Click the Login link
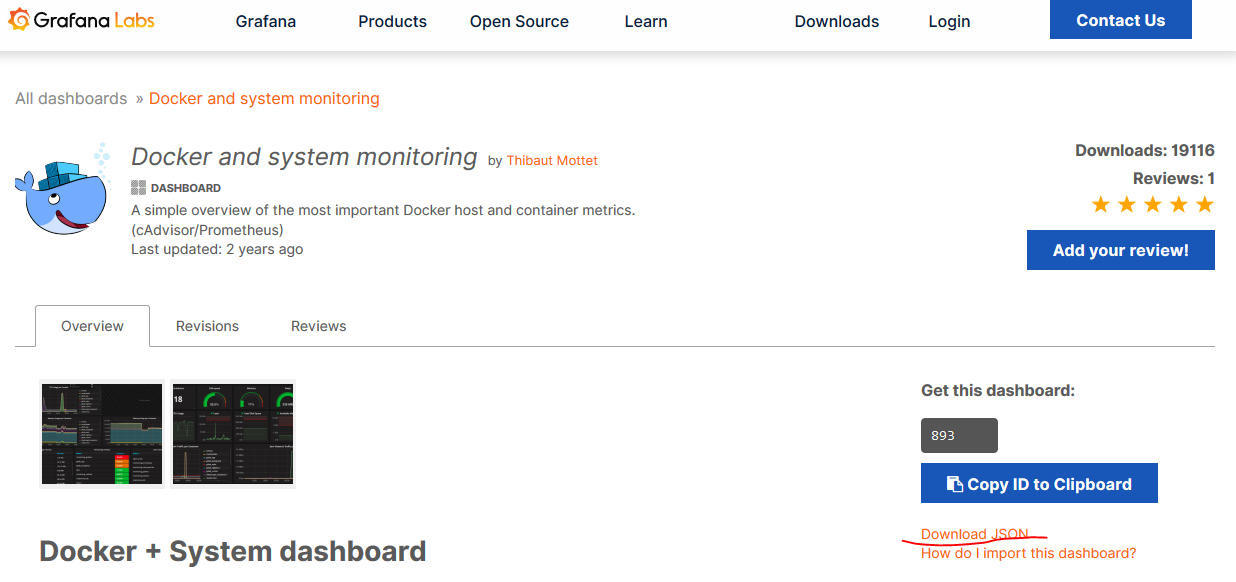This screenshot has width=1236, height=582. 949,21
